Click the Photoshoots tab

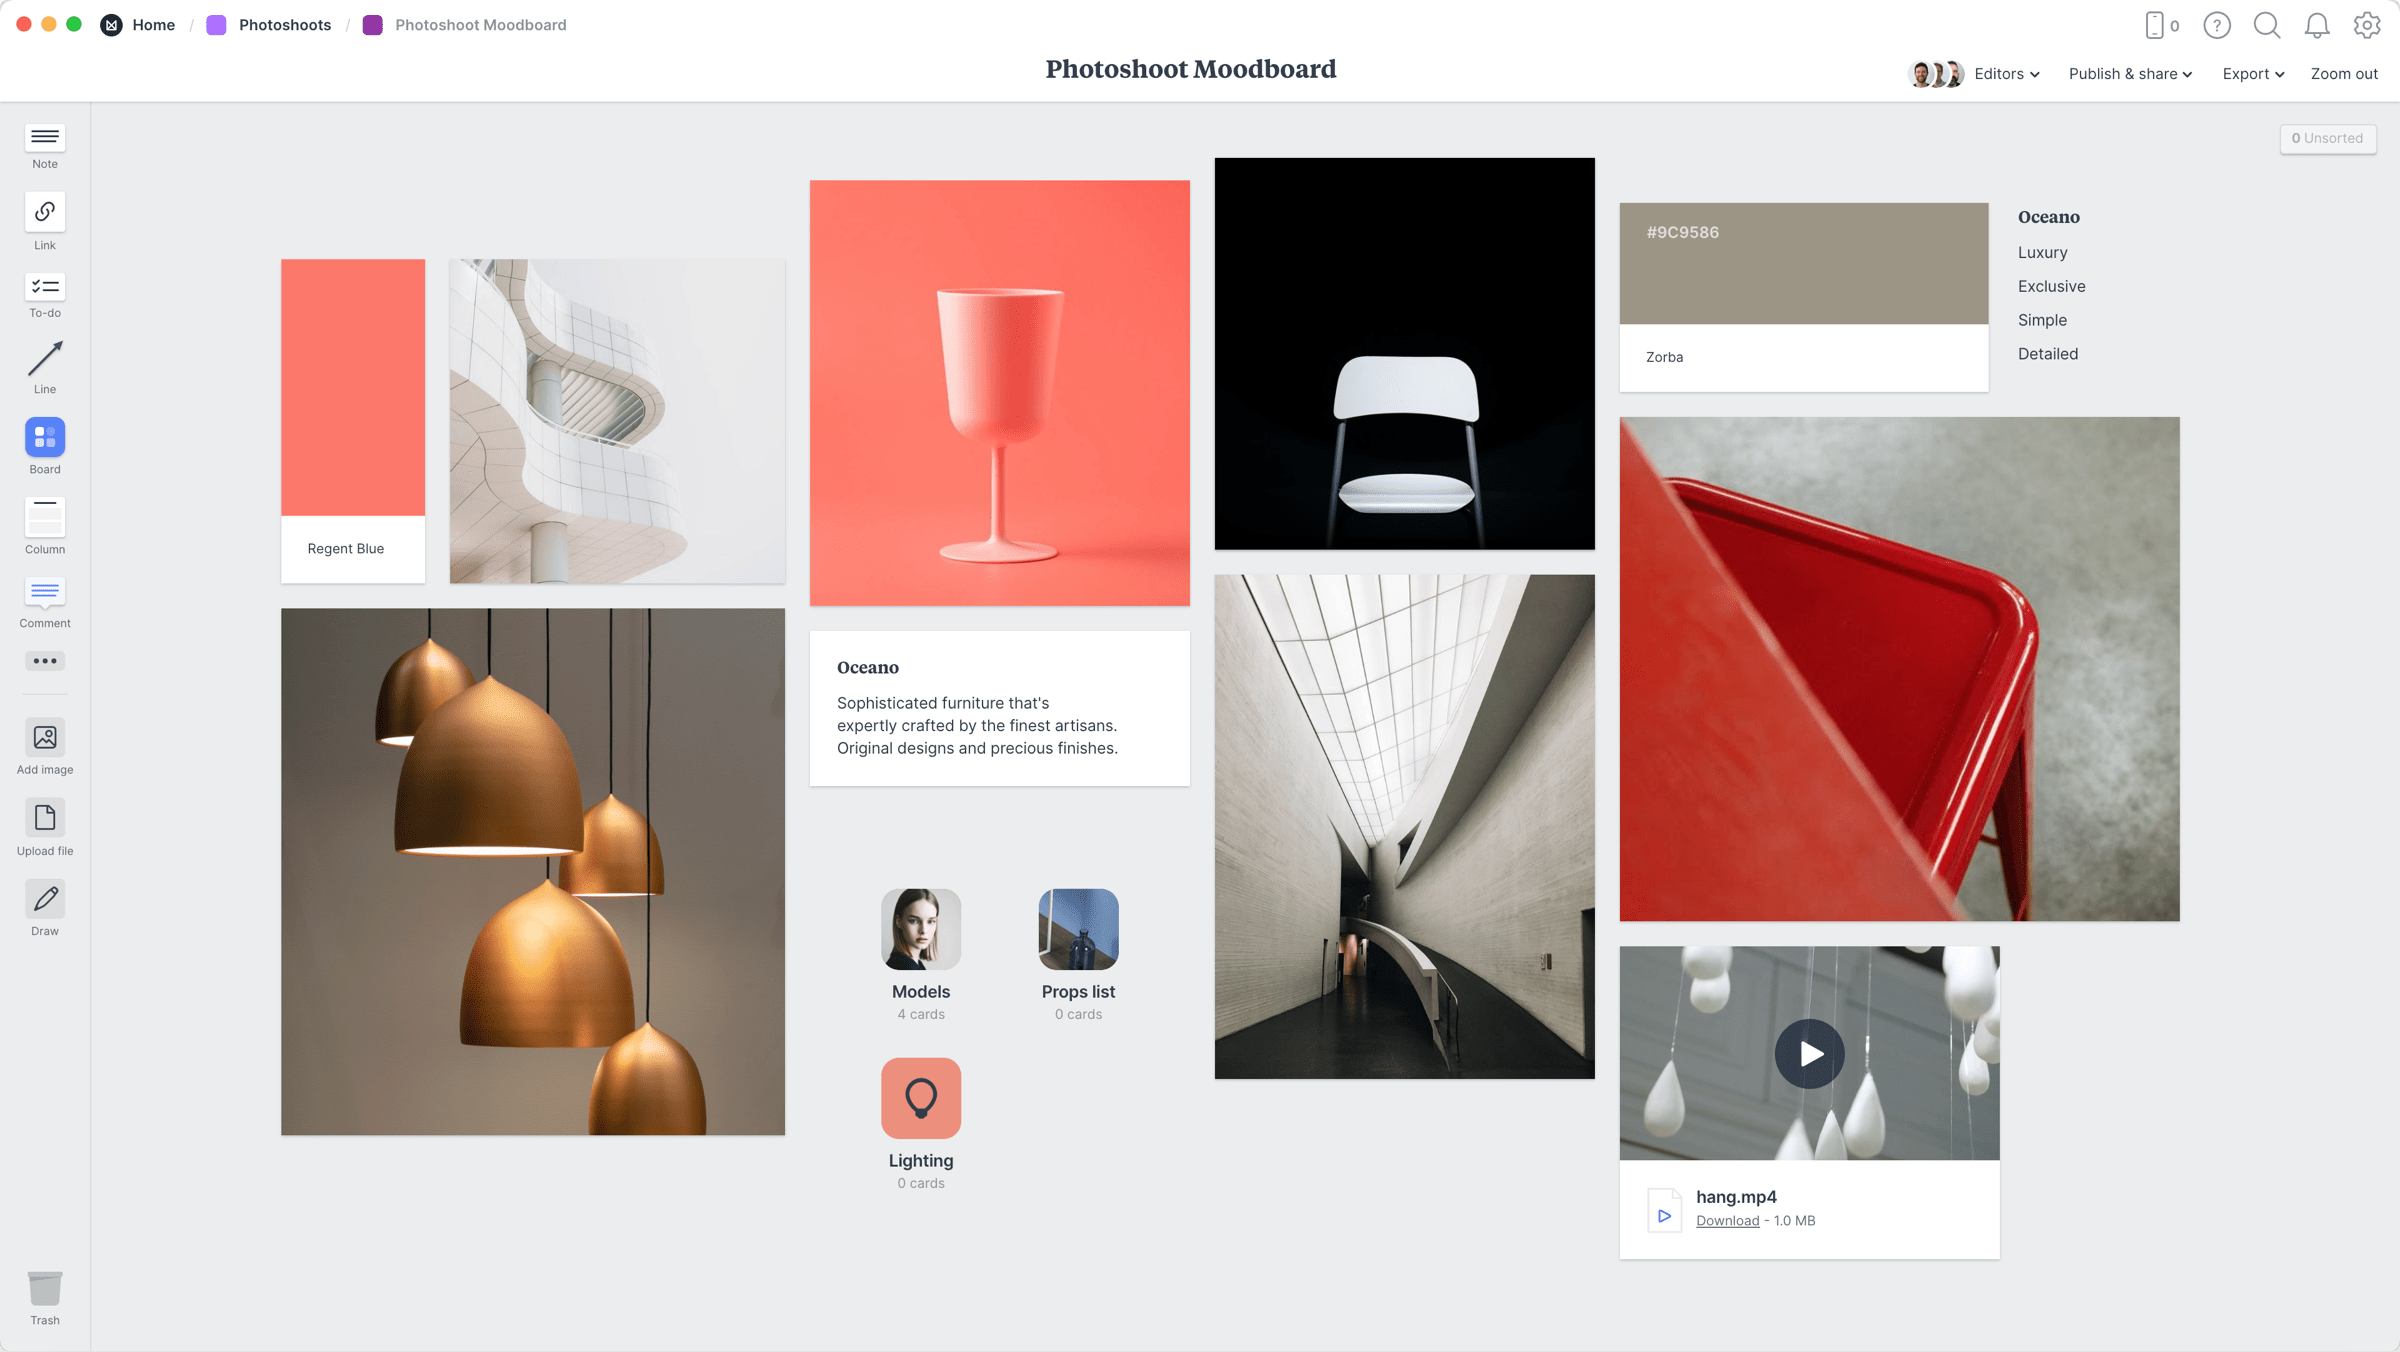(284, 25)
